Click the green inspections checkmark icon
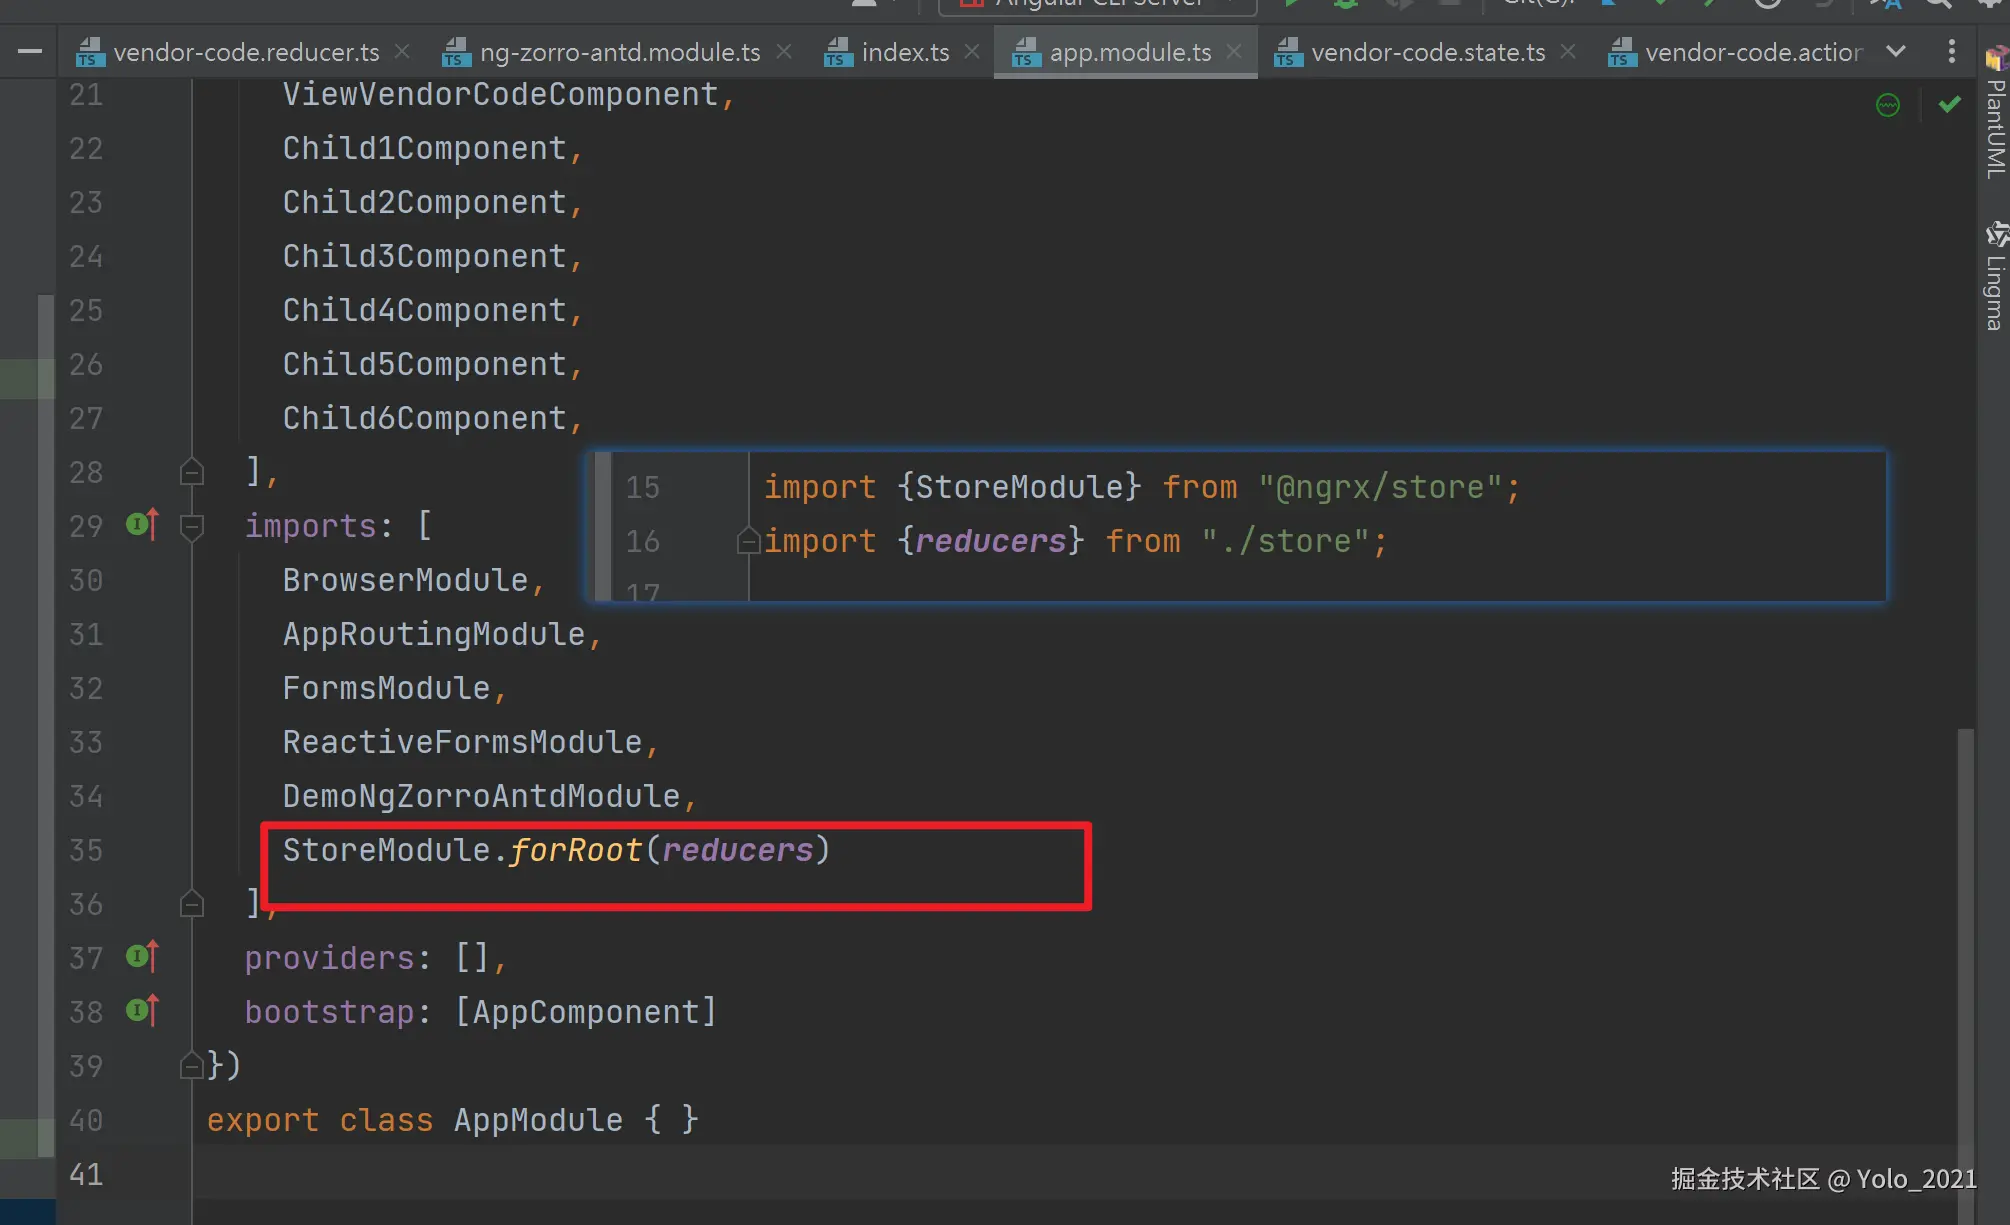This screenshot has width=2010, height=1225. (x=1949, y=105)
